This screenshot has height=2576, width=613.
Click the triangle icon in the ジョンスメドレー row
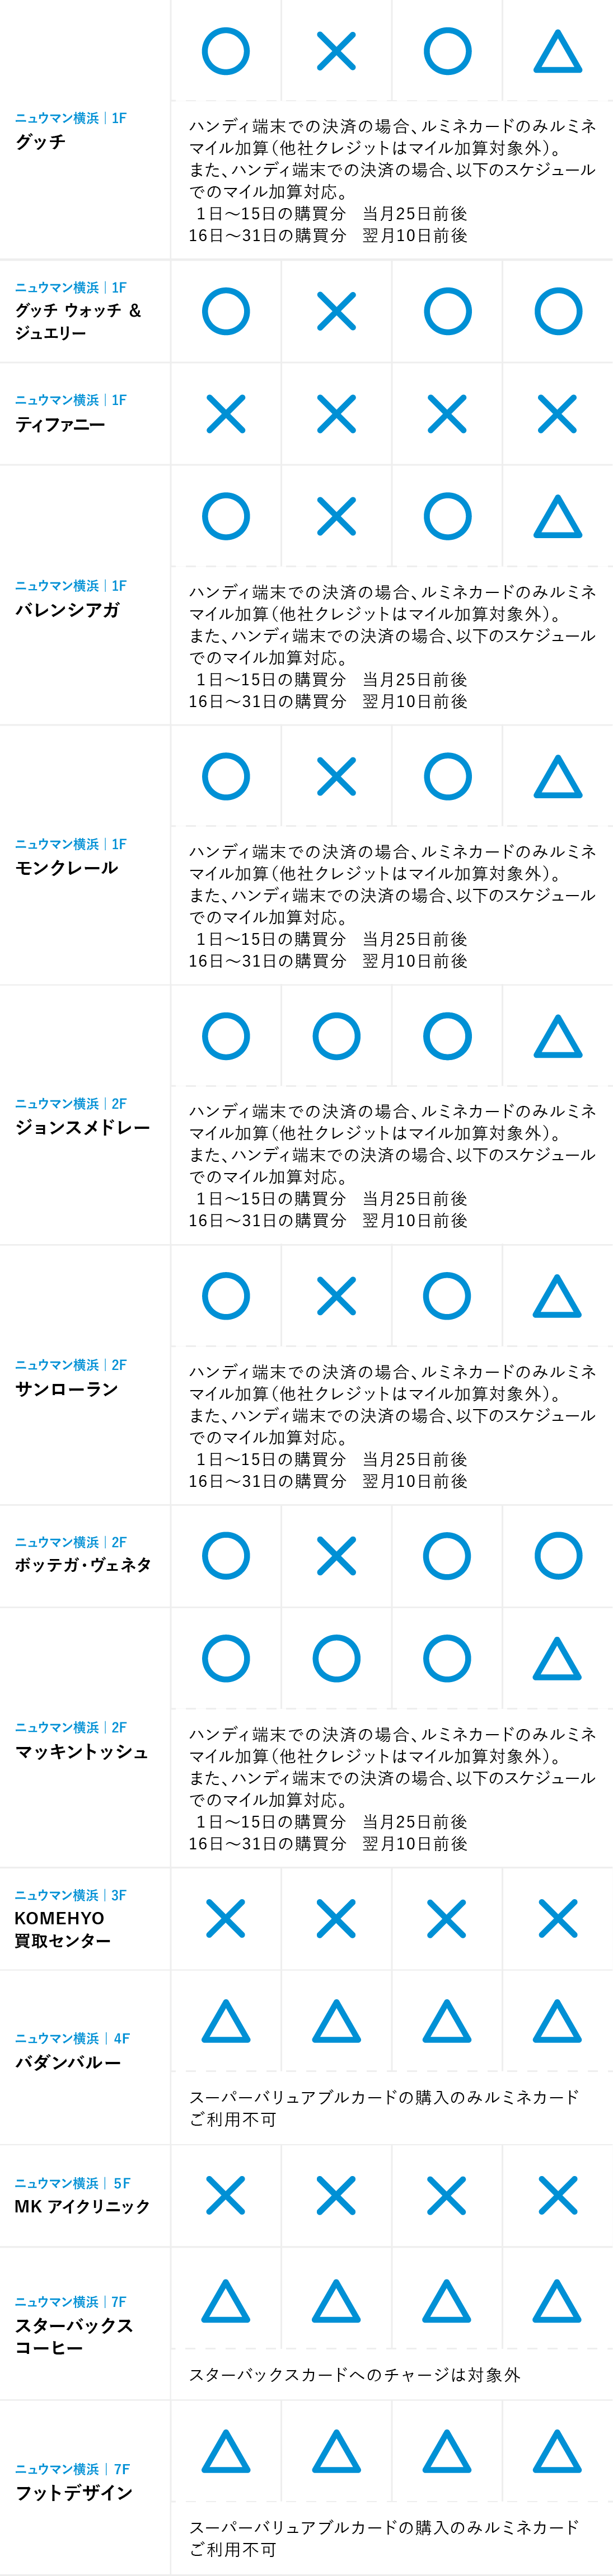tap(557, 1036)
